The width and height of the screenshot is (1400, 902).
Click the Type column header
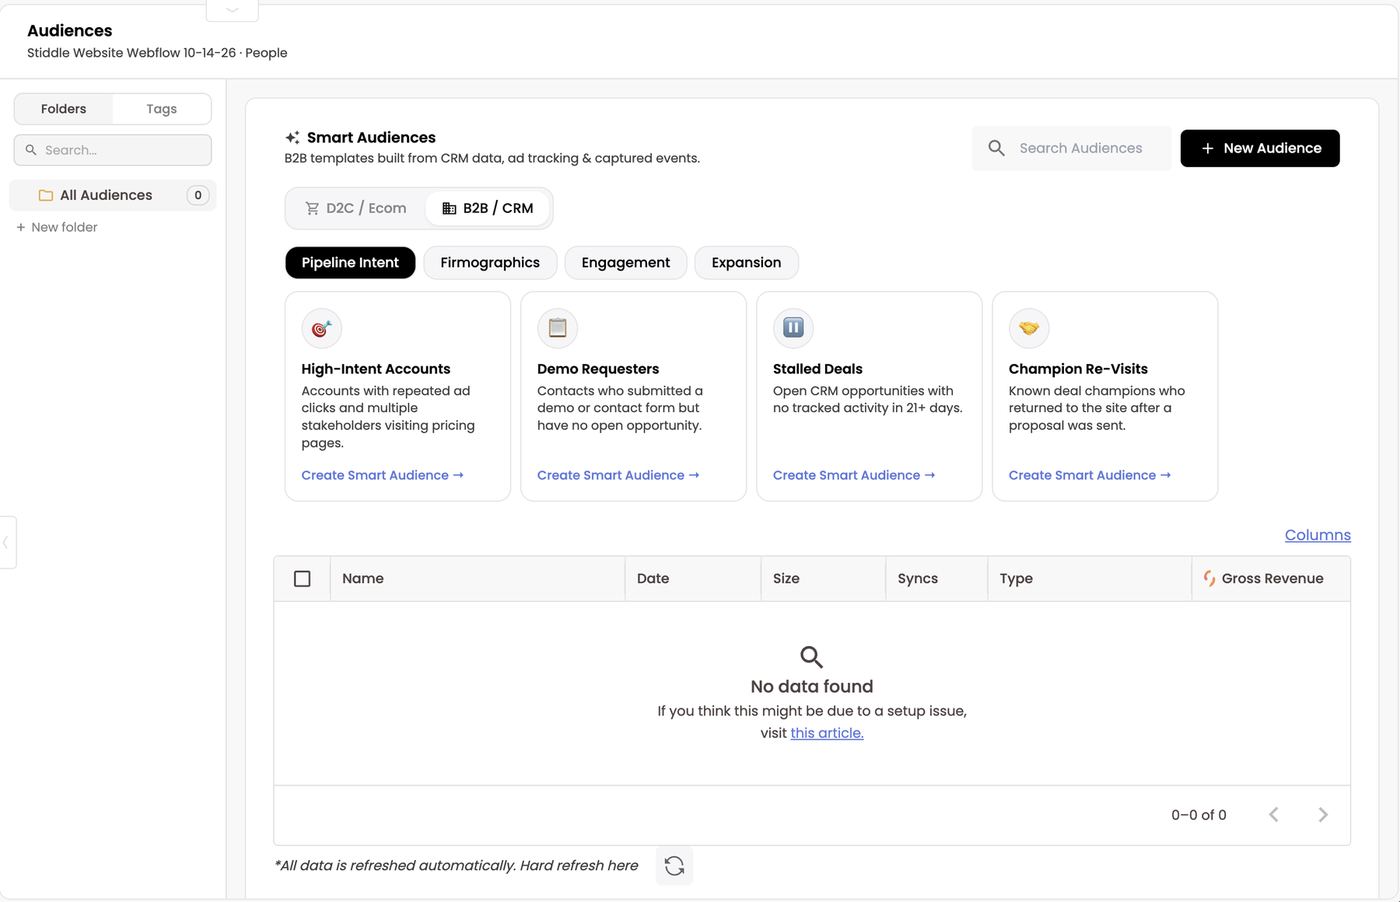pyautogui.click(x=1090, y=579)
